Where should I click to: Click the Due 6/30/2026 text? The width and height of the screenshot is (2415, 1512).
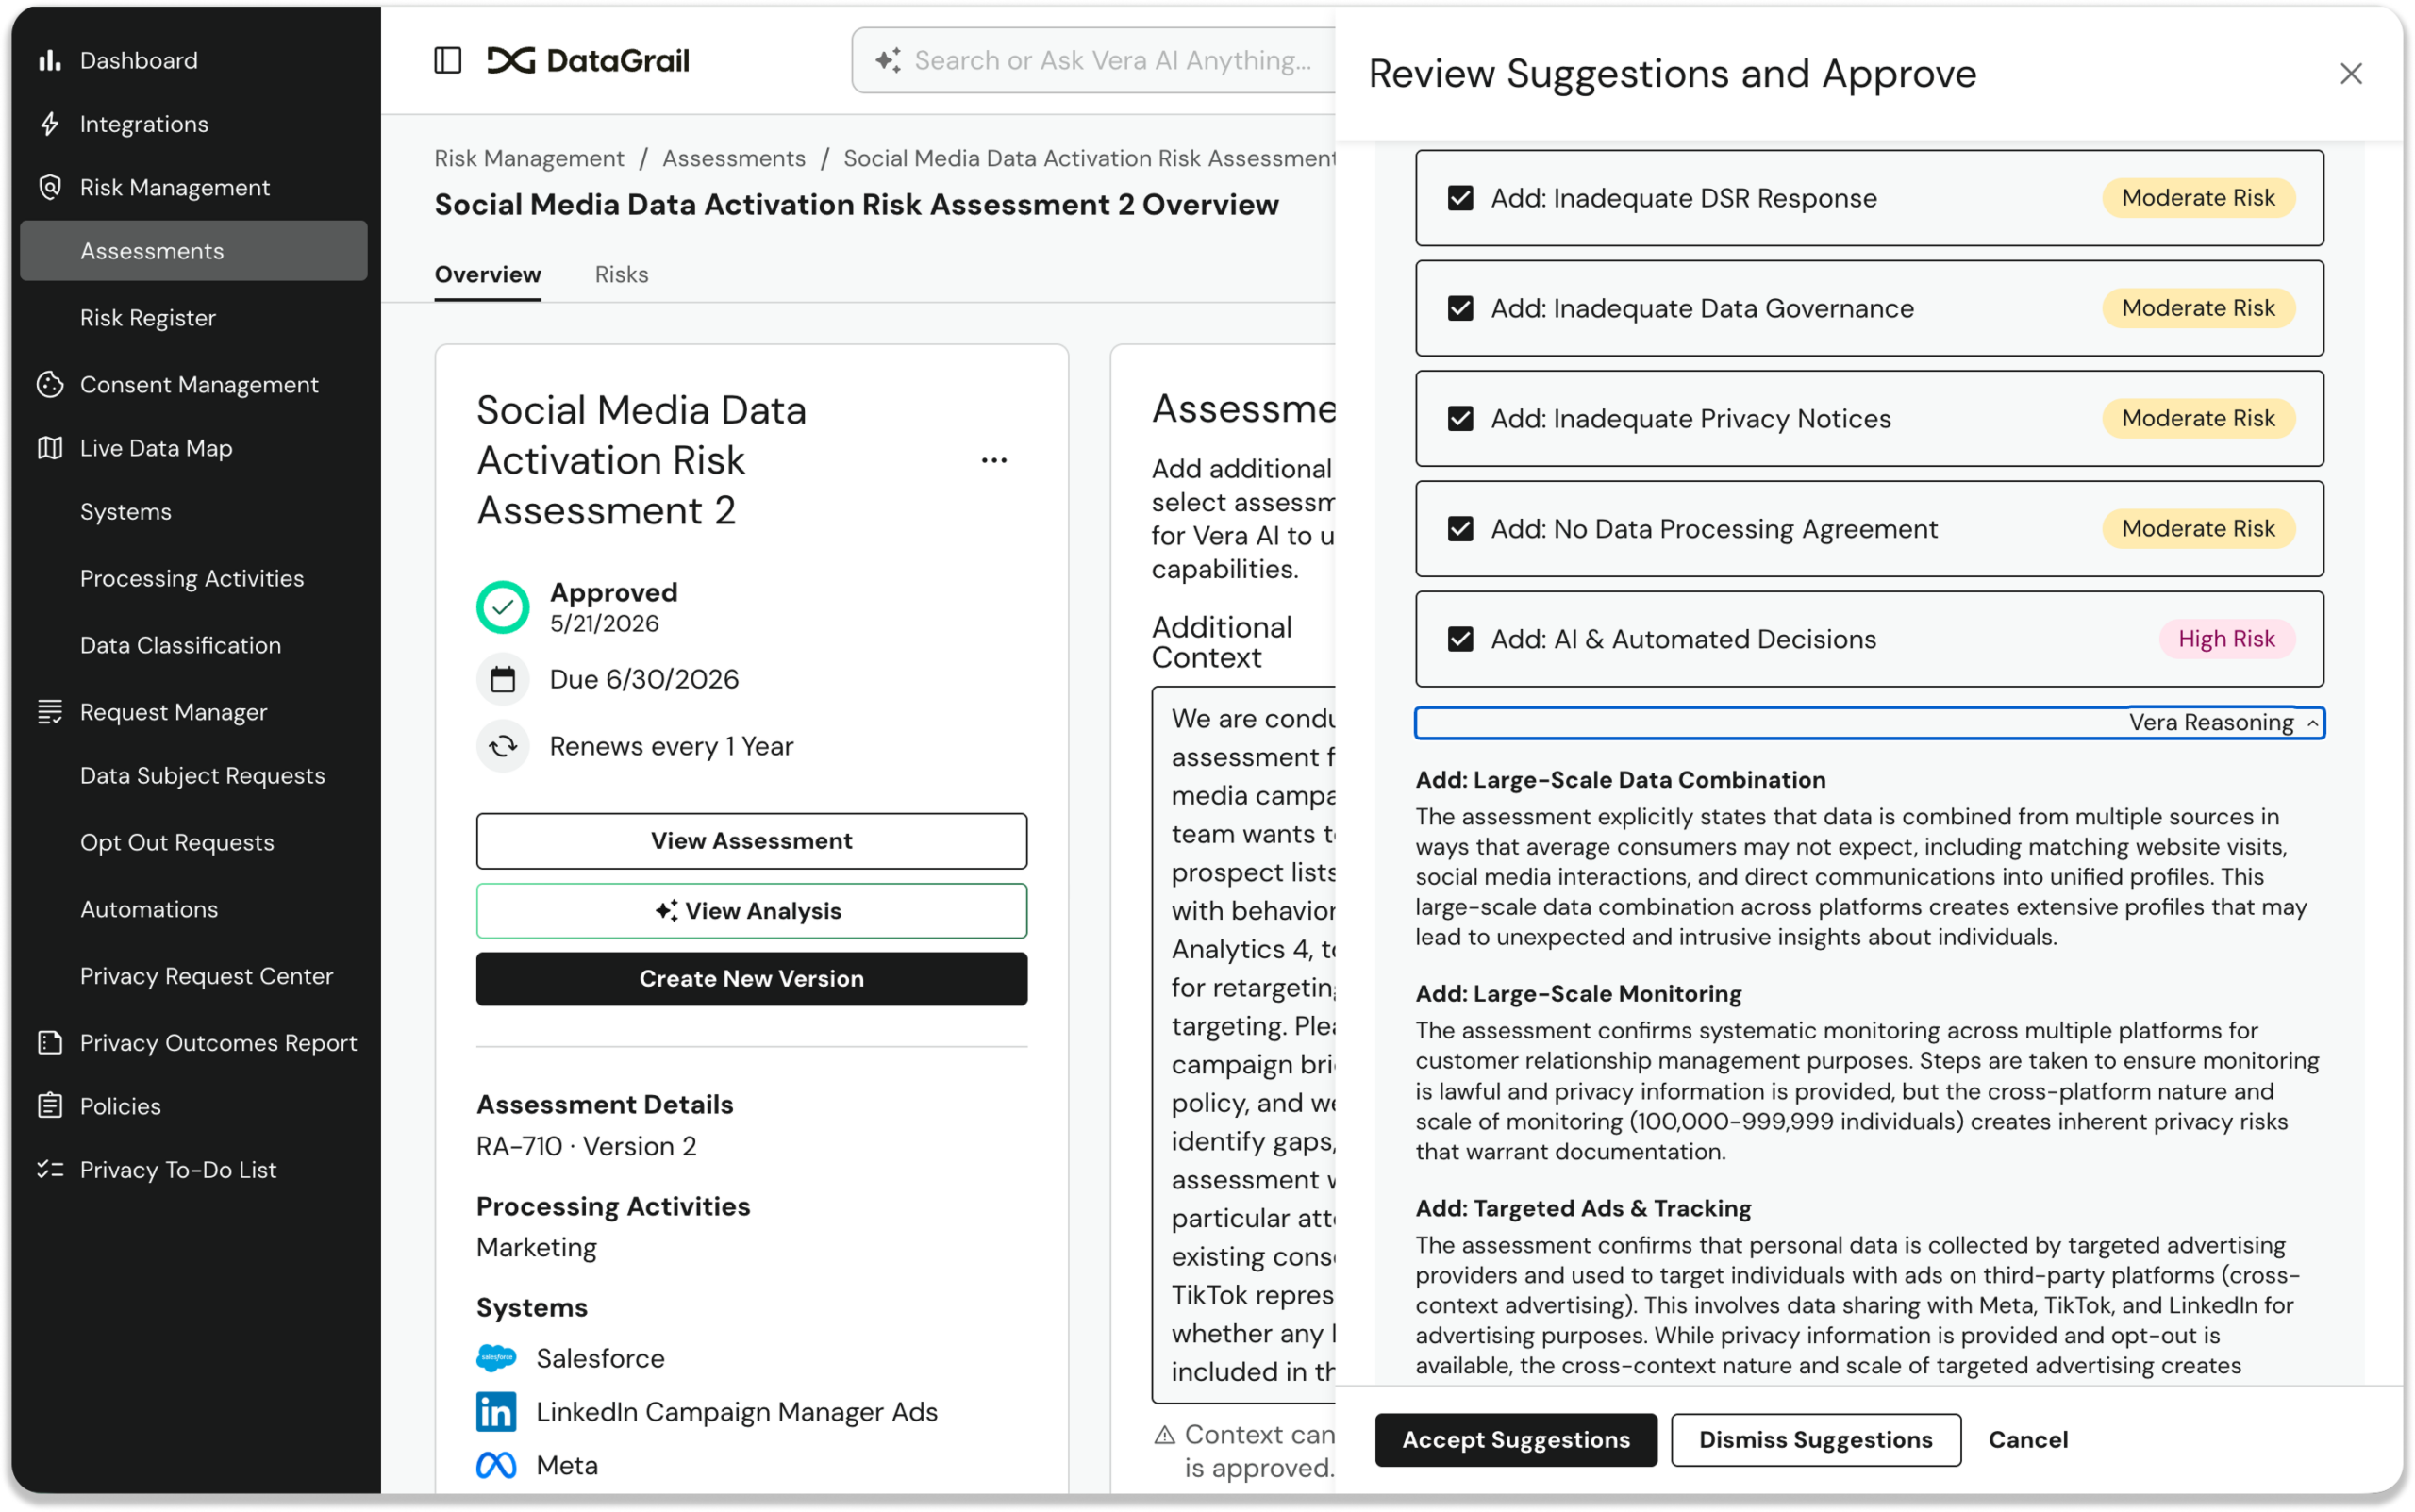[644, 679]
